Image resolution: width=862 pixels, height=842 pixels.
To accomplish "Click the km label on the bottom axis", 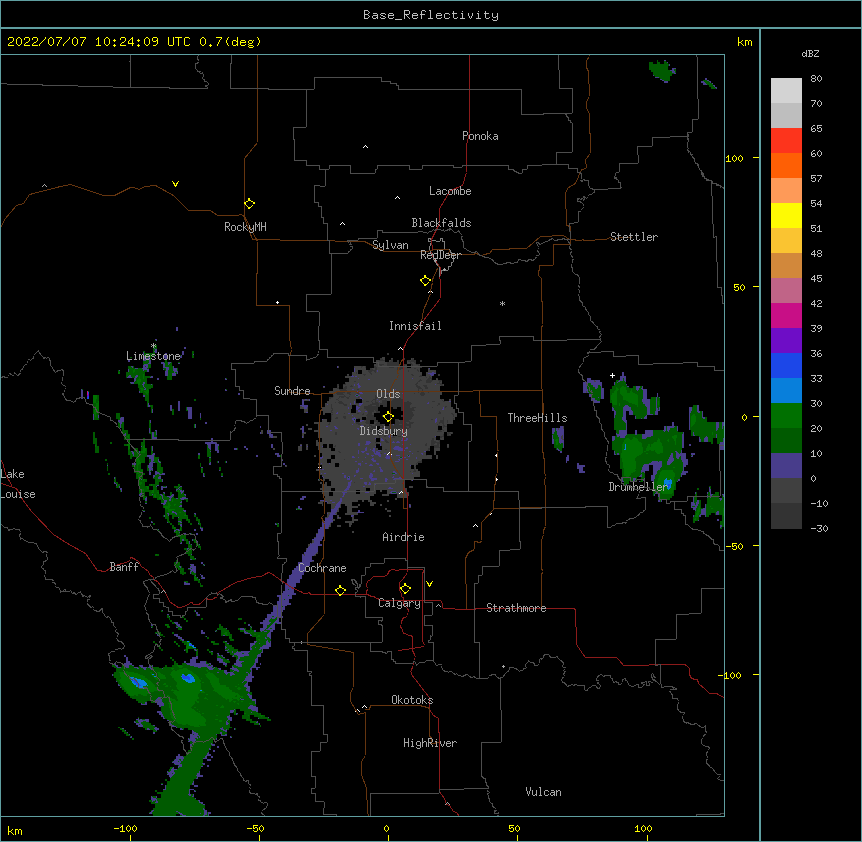I will point(15,830).
